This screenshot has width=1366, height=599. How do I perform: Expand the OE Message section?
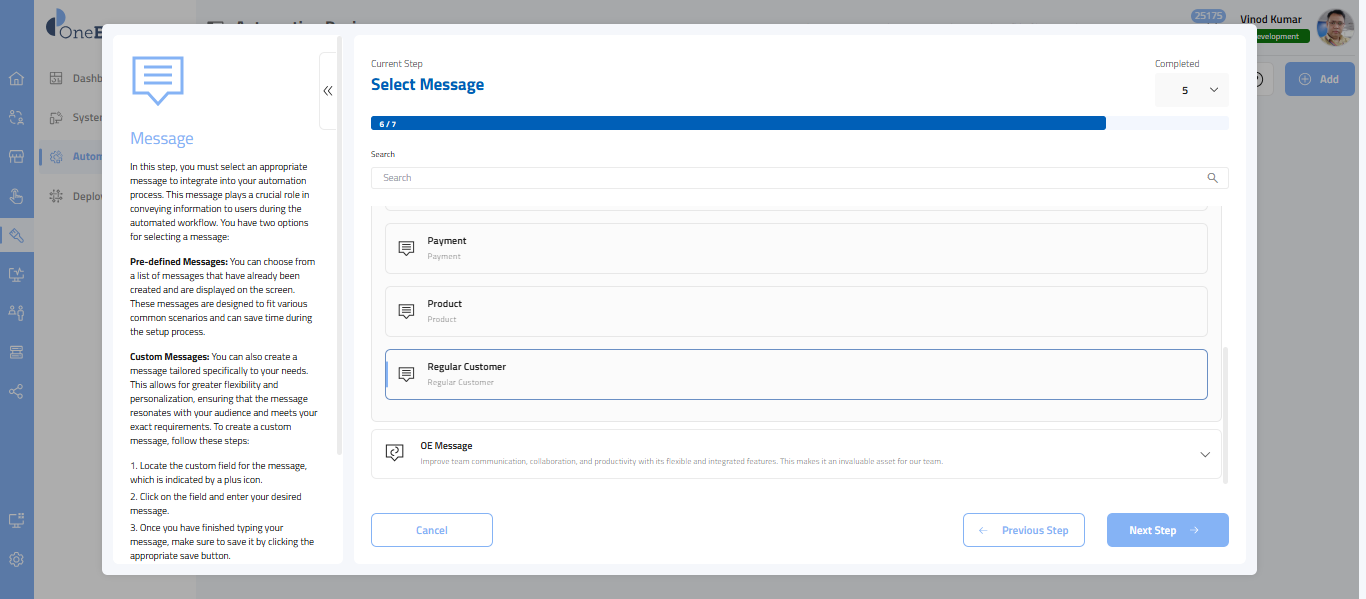coord(1204,454)
